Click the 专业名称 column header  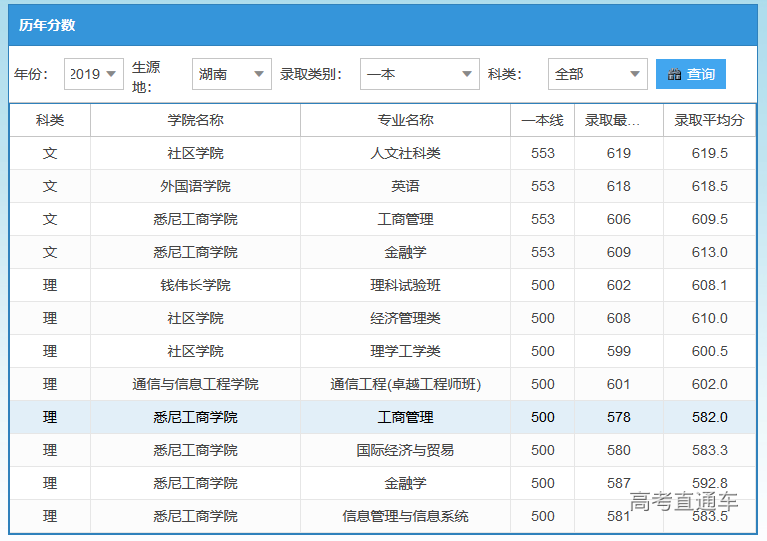point(405,120)
